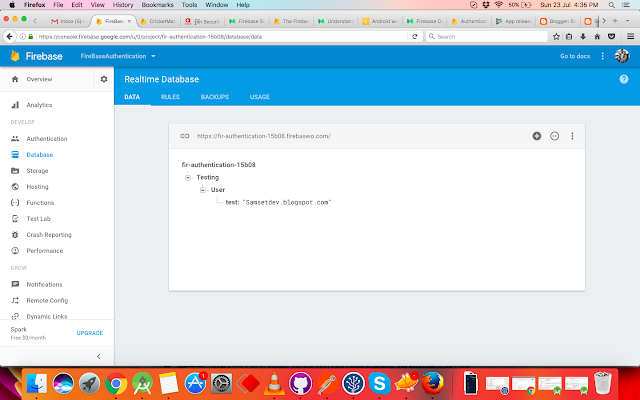Switch to the CricketMa browser tab
Screen dimensions: 640x400
coord(158,21)
